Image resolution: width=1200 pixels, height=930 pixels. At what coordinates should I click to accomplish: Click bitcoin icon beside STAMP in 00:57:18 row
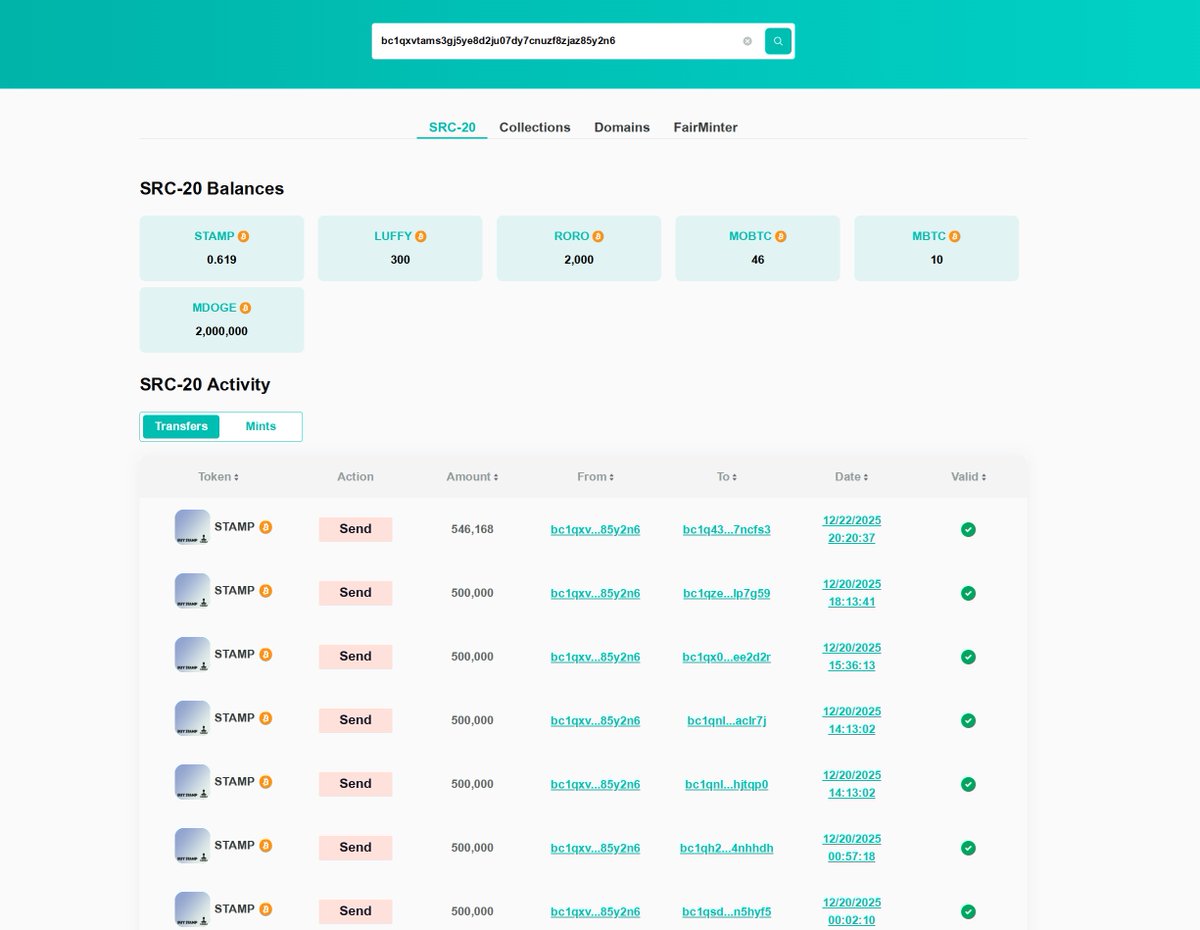(265, 845)
